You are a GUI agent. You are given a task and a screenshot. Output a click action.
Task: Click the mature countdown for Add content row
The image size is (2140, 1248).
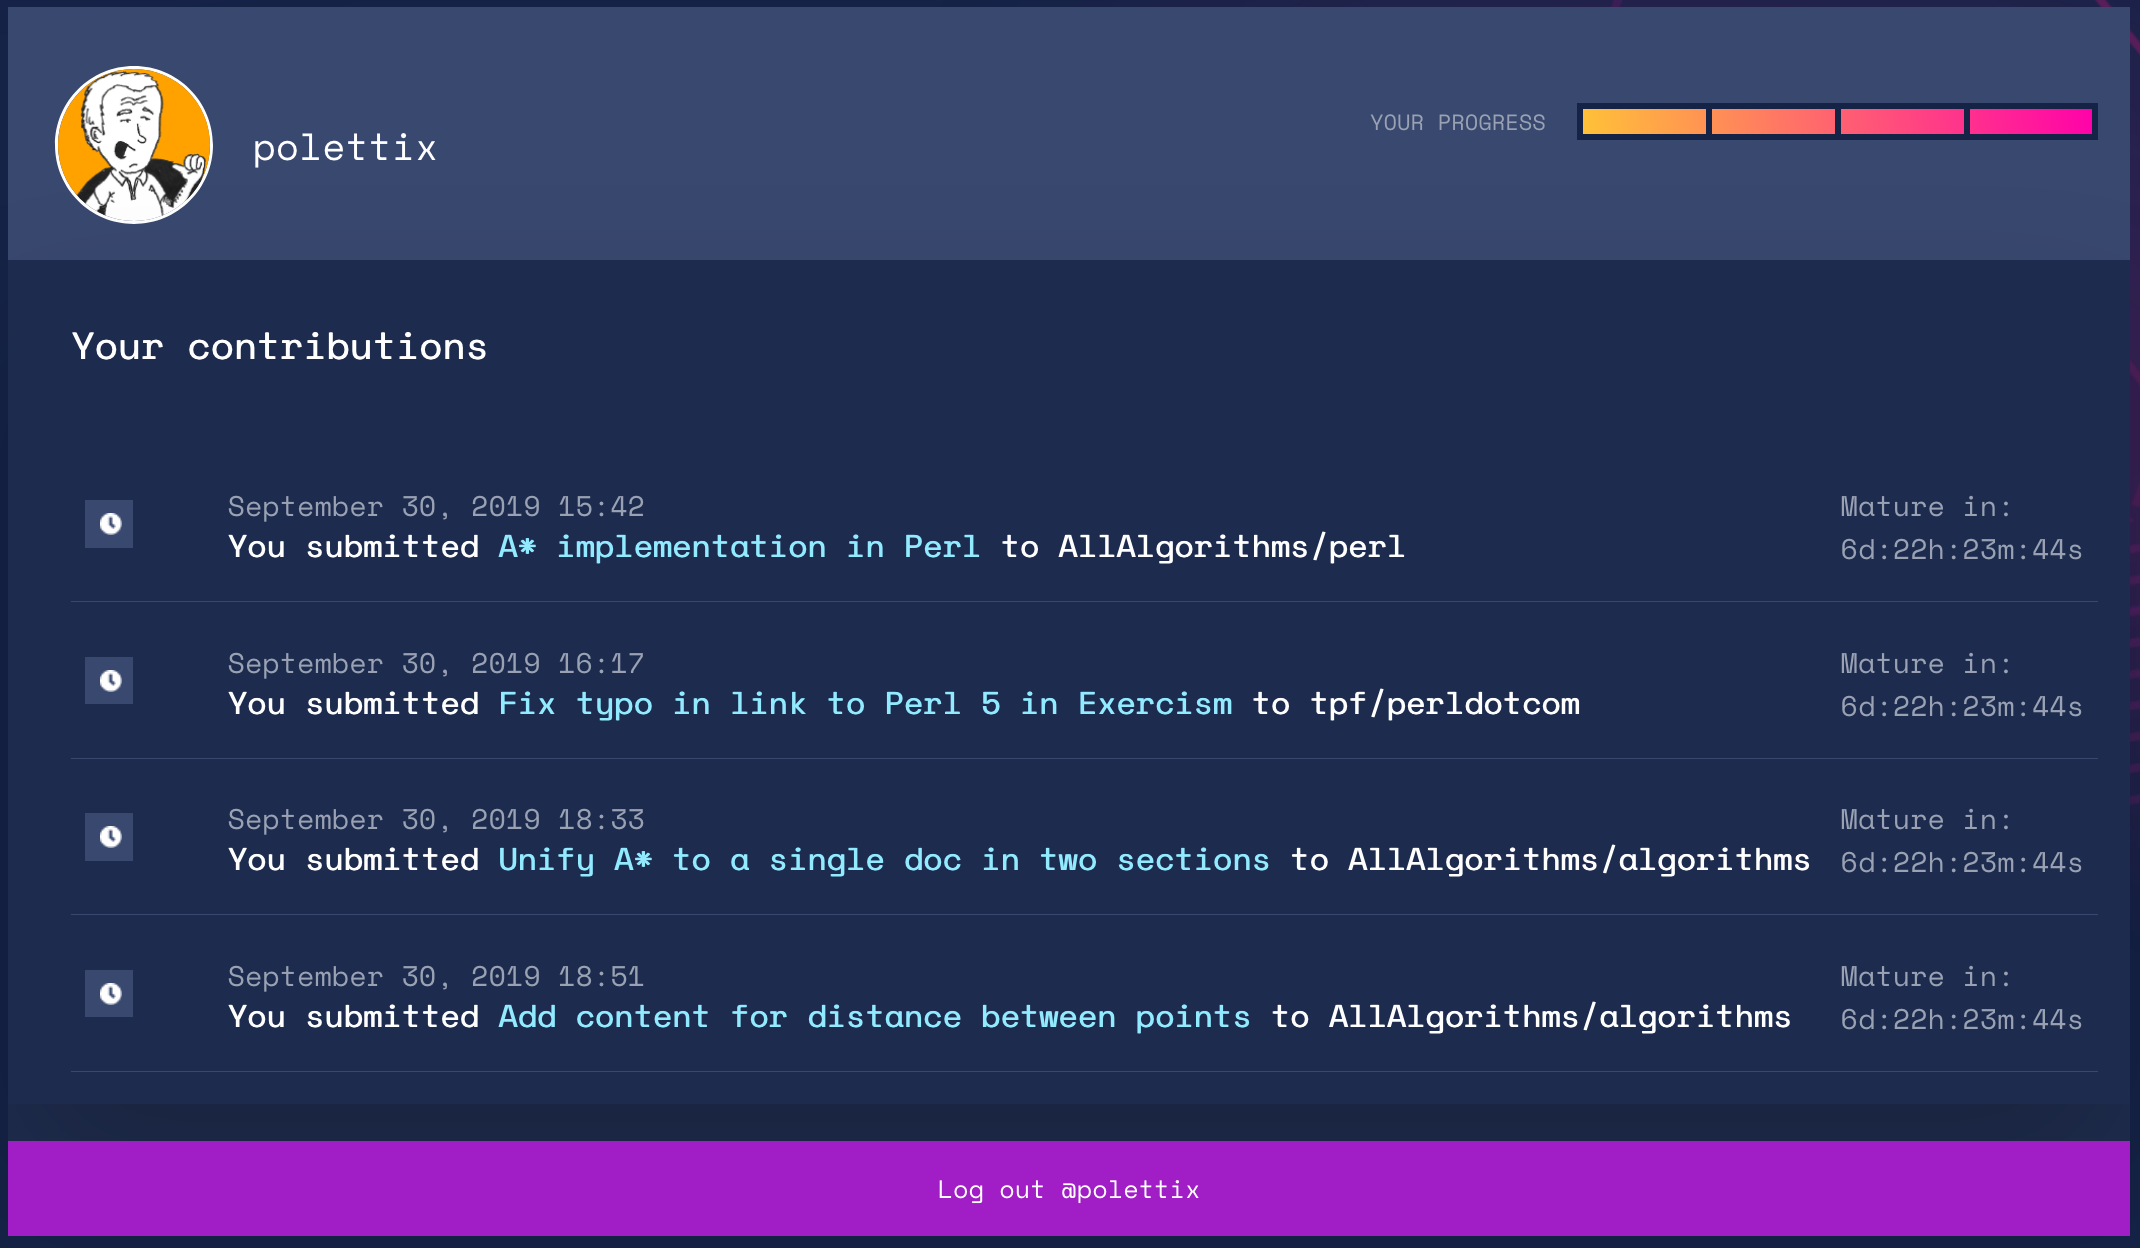[x=1962, y=1020]
